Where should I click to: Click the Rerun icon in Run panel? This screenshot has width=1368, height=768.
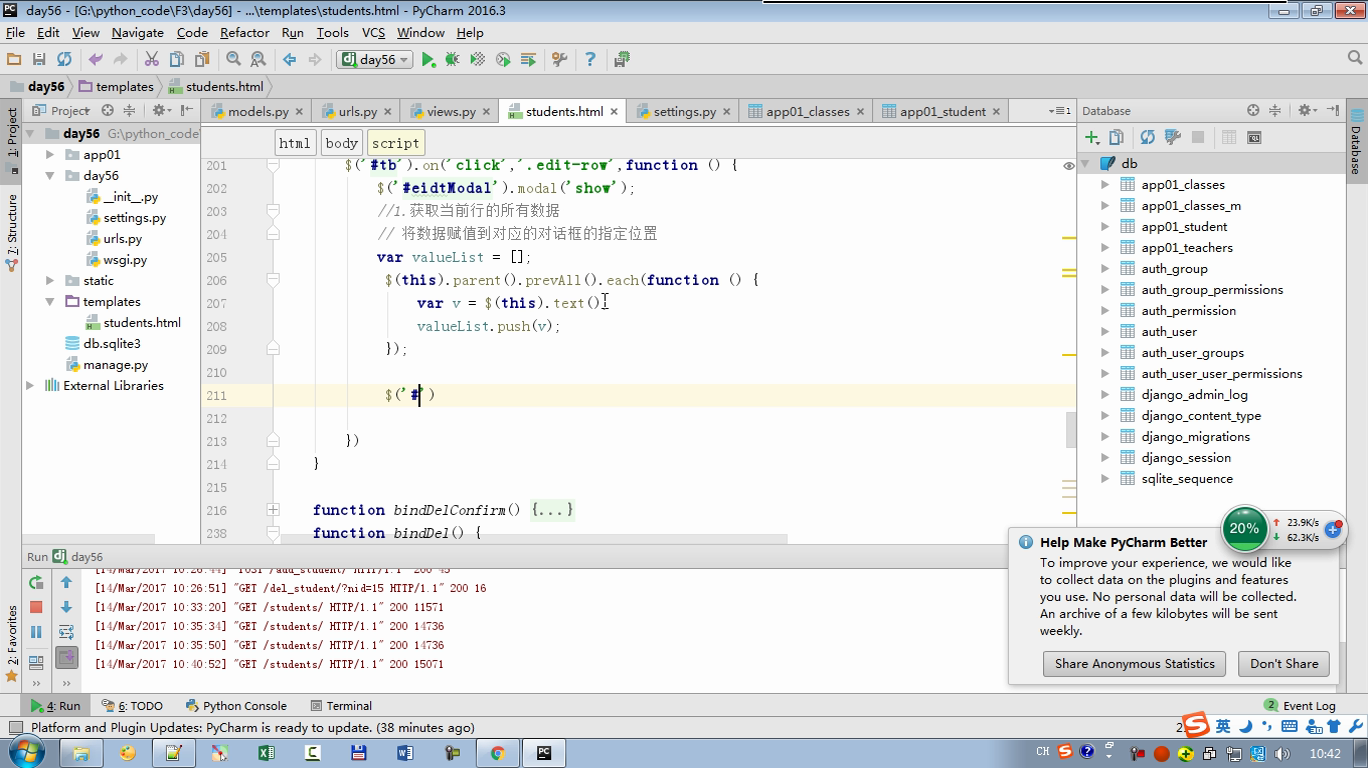(x=36, y=582)
